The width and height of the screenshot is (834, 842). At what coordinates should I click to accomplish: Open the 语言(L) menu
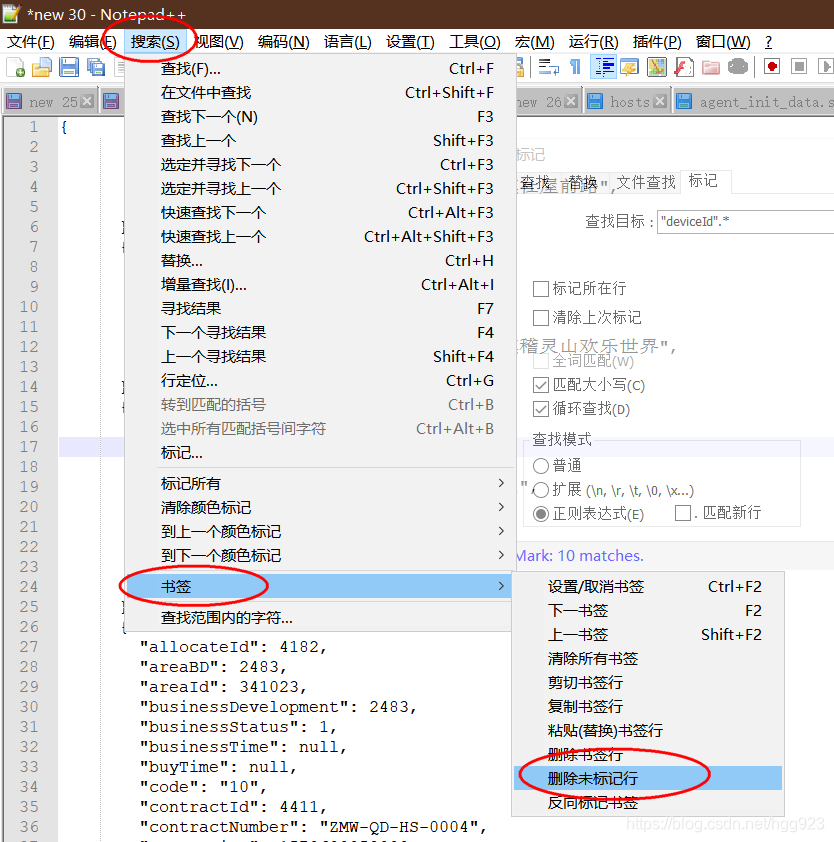[347, 41]
